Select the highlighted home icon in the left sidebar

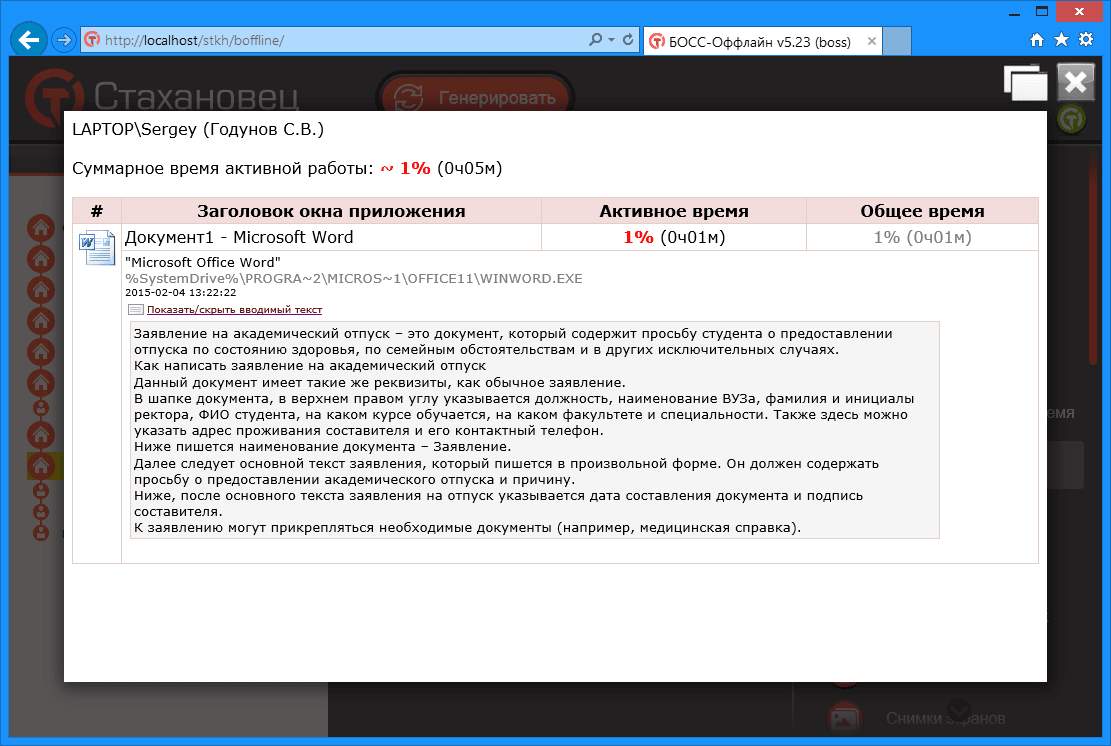tap(41, 465)
